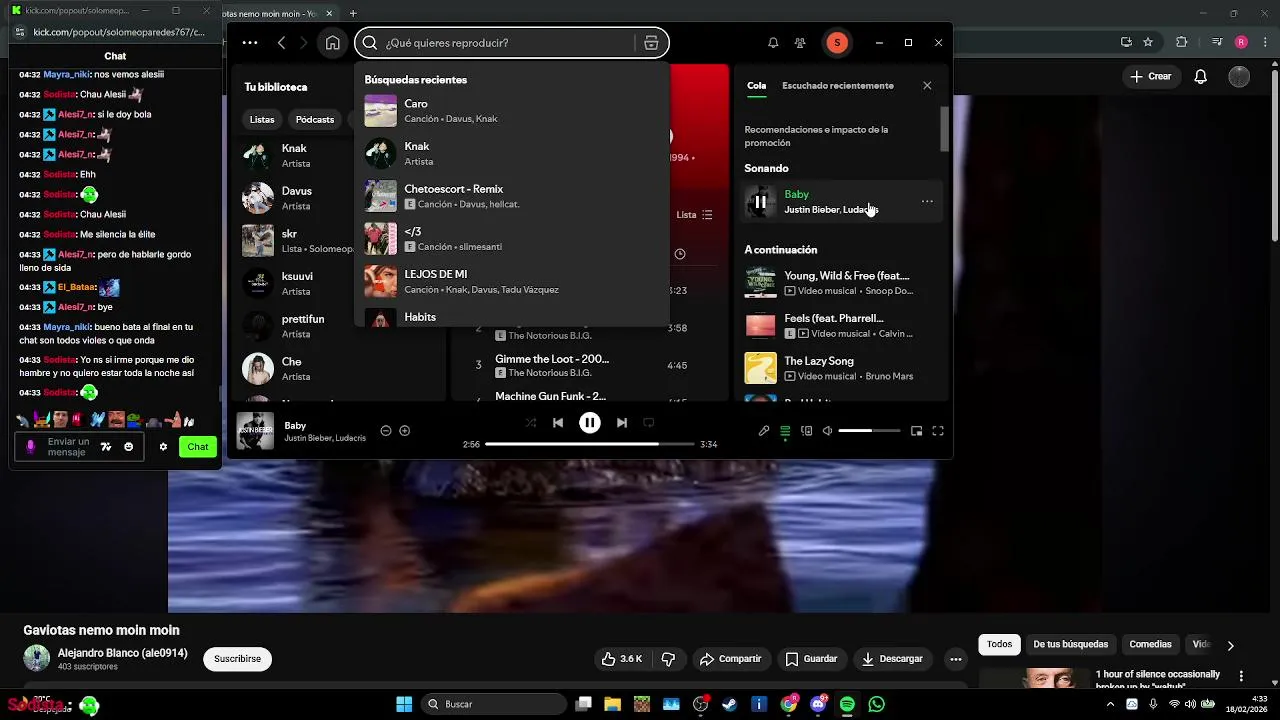The width and height of the screenshot is (1280, 720).
Task: Adjust Spotify volume slider
Action: [869, 431]
